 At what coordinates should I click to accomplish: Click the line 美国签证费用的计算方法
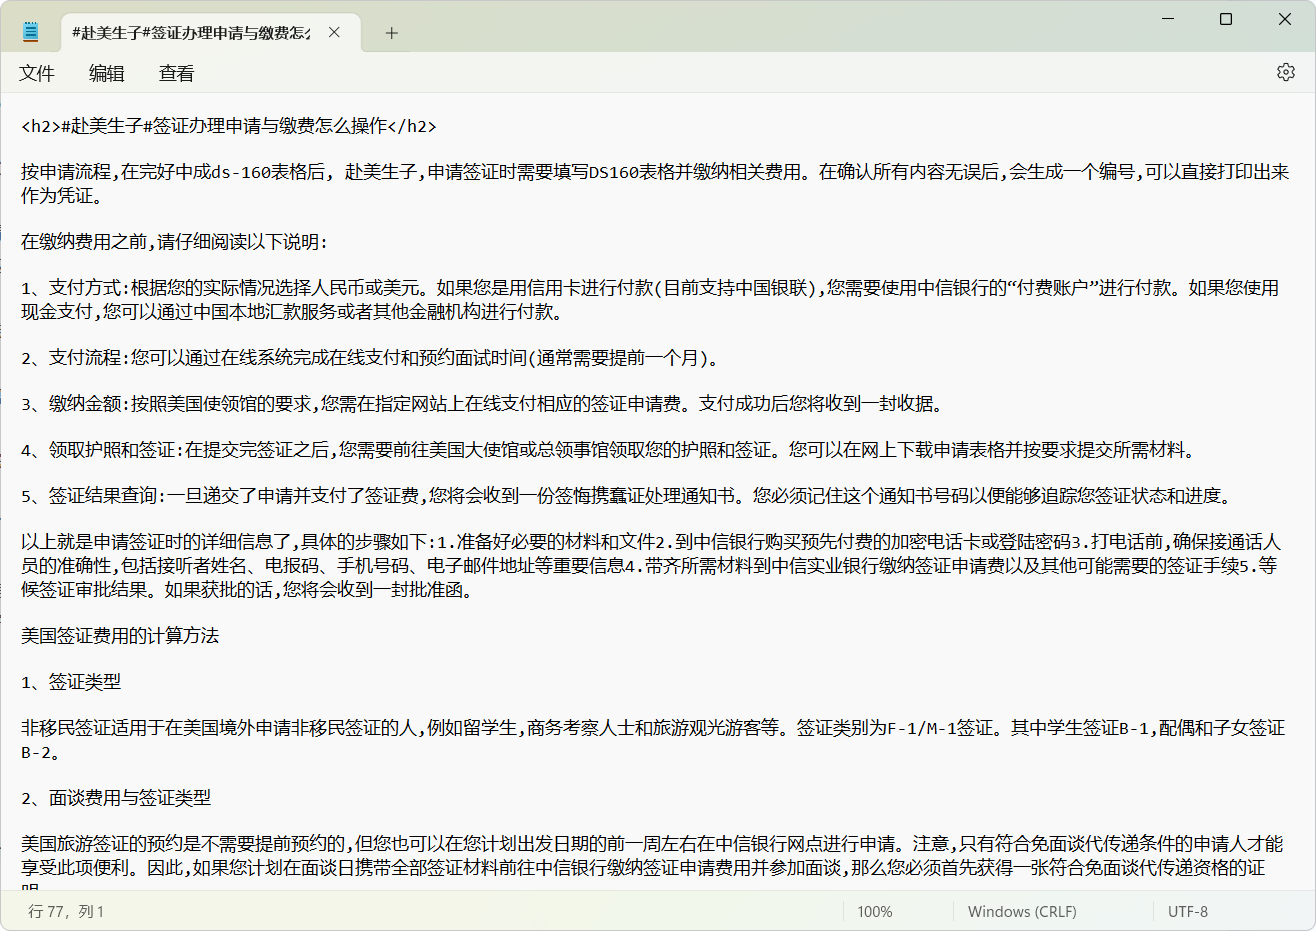point(120,636)
